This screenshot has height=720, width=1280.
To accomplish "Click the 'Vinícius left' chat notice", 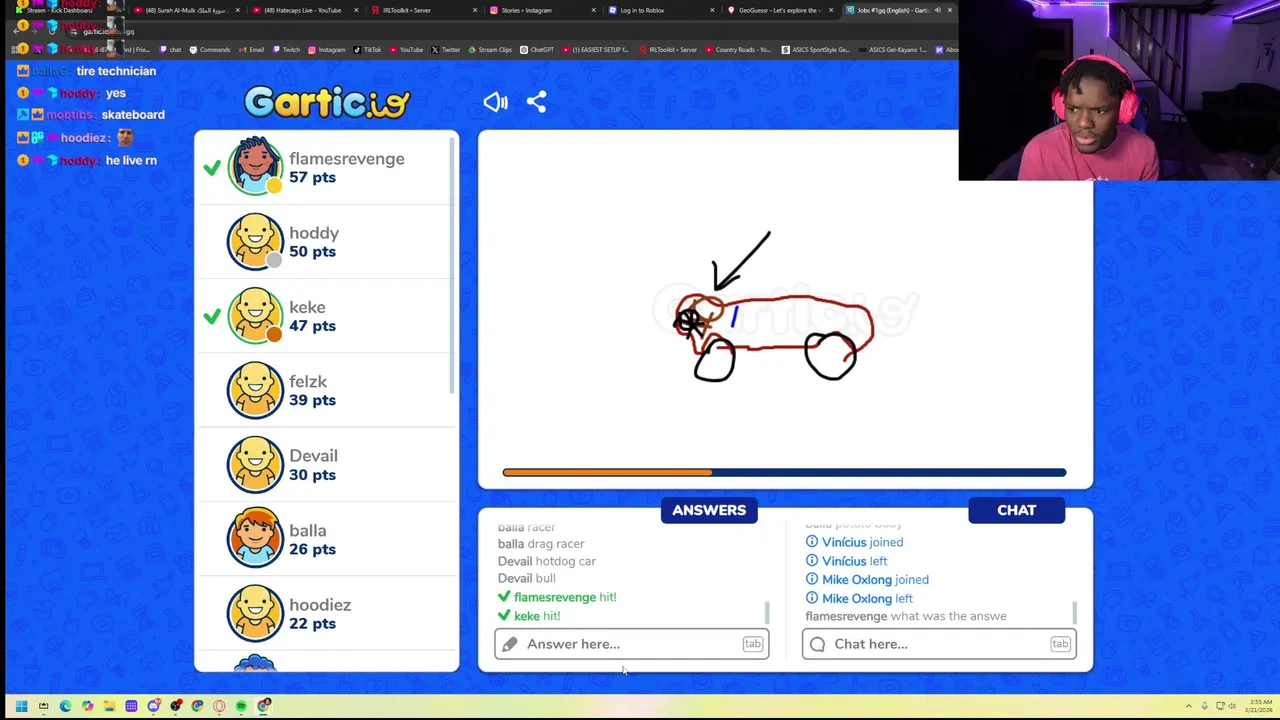I will click(847, 561).
